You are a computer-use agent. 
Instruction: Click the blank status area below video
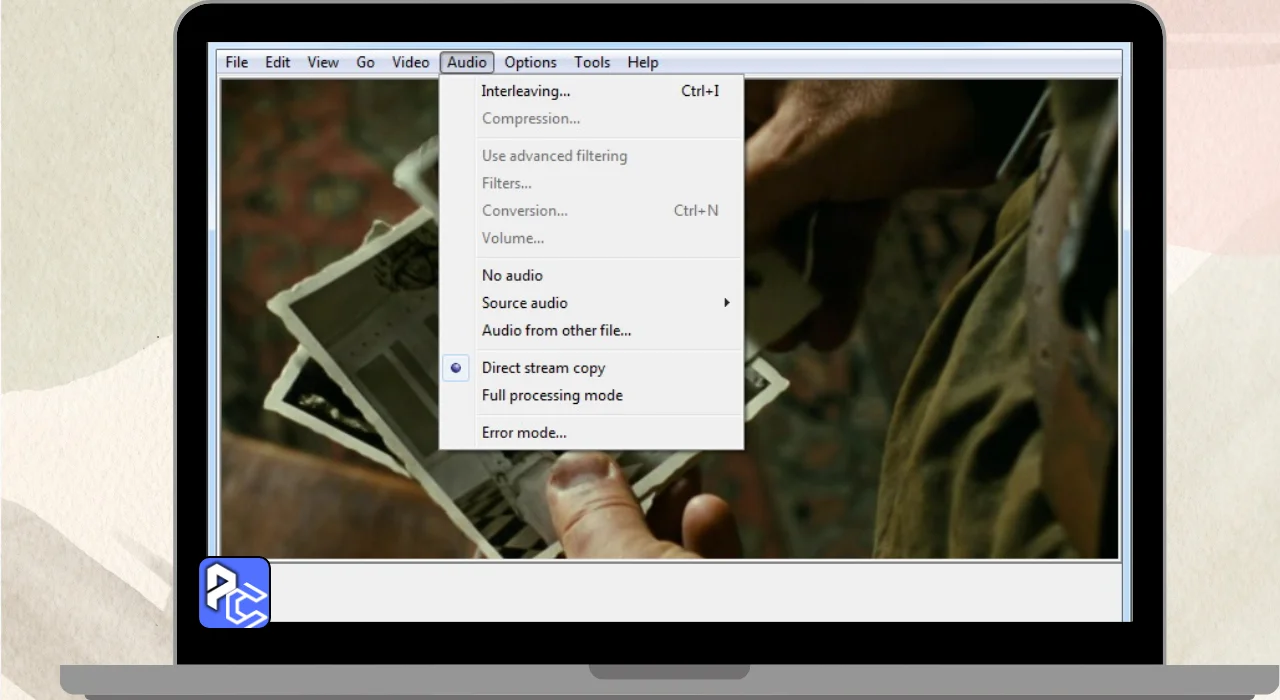coord(700,590)
